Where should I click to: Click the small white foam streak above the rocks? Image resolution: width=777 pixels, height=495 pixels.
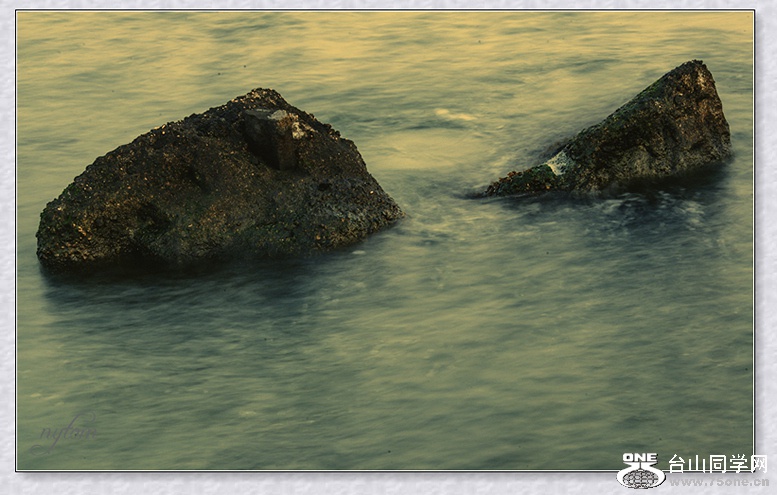(455, 116)
